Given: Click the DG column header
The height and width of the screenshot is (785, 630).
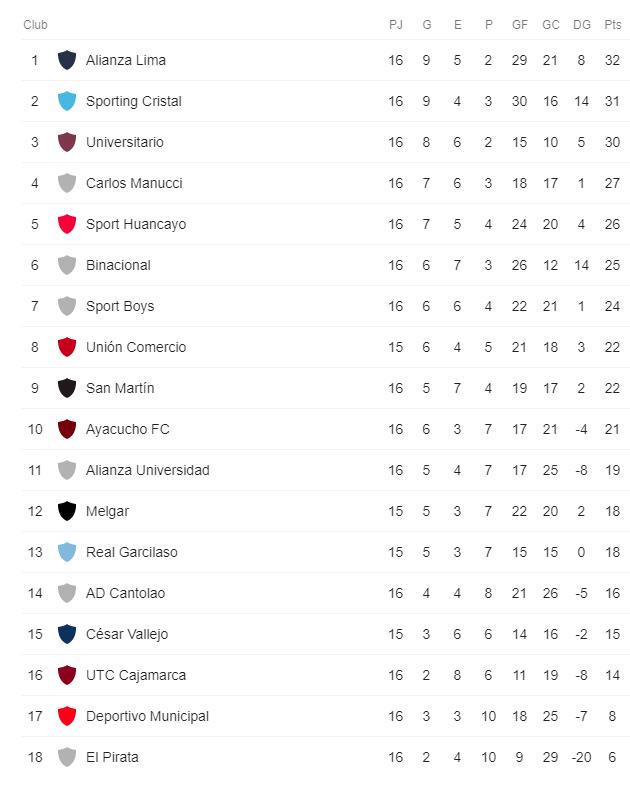Looking at the screenshot, I should click(582, 24).
